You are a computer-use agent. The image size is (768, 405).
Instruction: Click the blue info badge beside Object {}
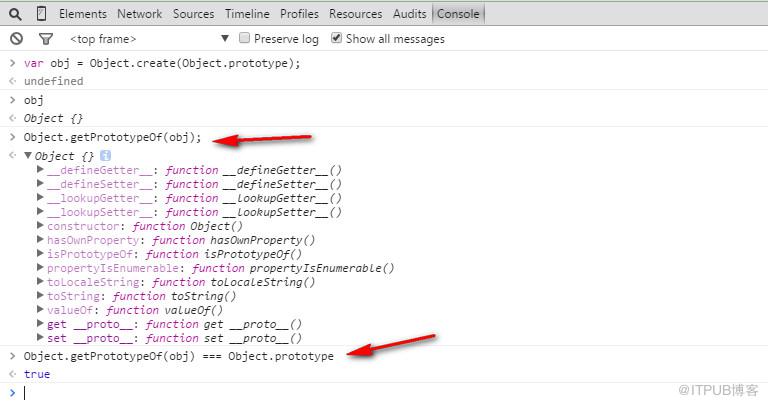(105, 156)
